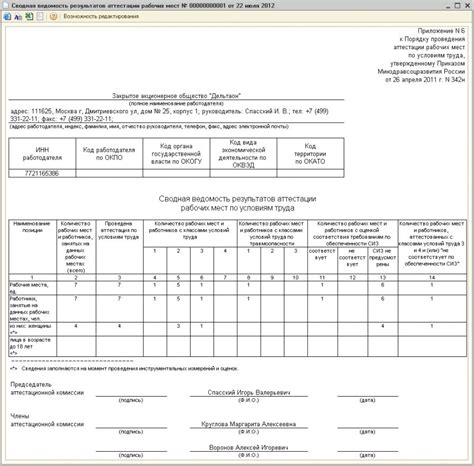Screen dimensions: 474x466
Task: Click the name 'Воронов Алексей Игоревич'
Action: [x=249, y=447]
